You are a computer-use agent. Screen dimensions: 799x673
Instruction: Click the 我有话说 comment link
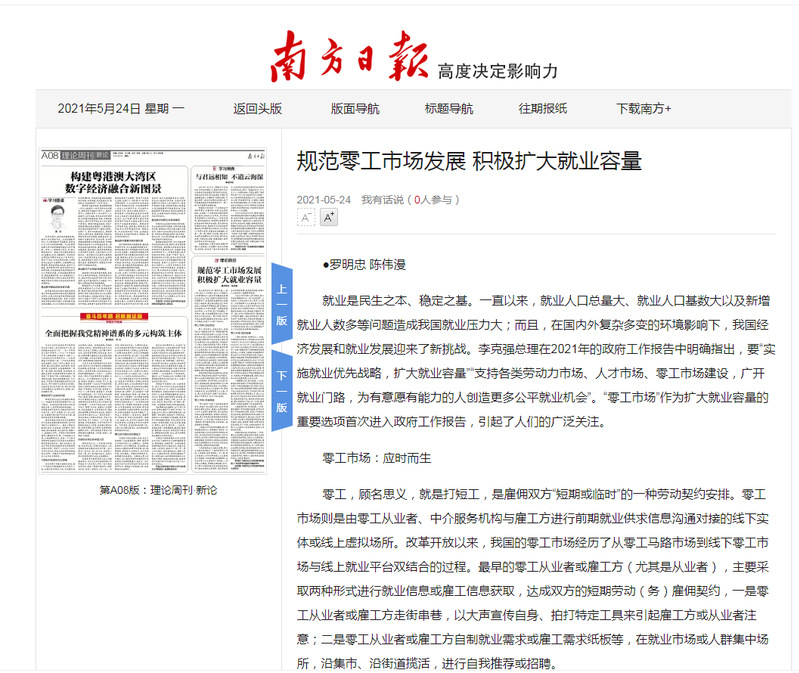pyautogui.click(x=382, y=199)
